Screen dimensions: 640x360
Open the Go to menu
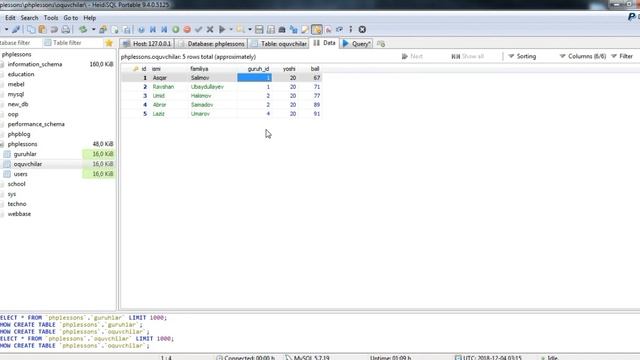pos(71,18)
